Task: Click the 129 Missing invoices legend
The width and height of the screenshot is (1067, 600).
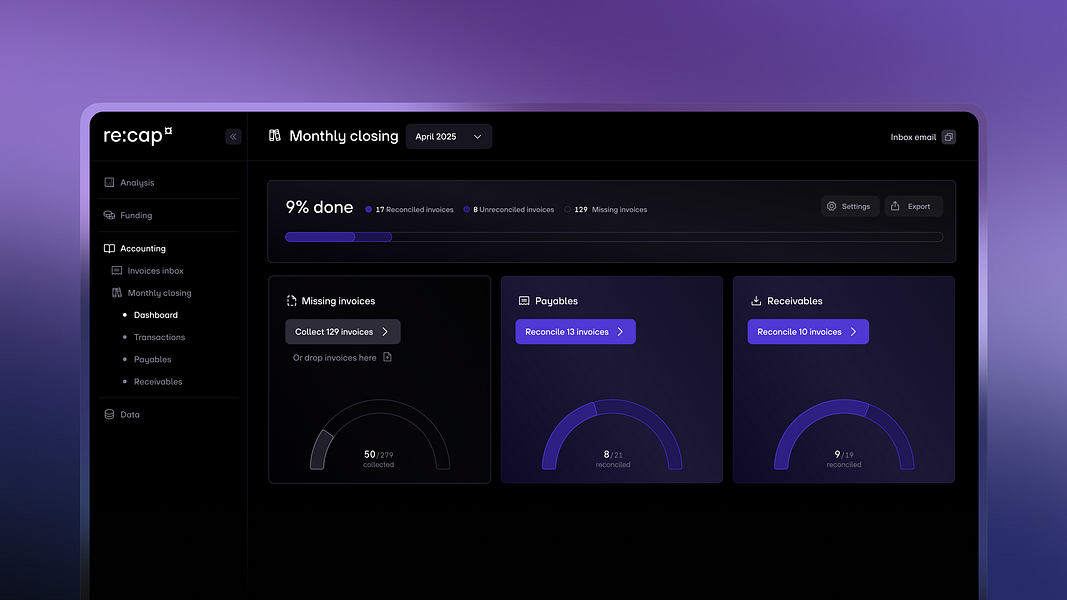Action: tap(606, 210)
